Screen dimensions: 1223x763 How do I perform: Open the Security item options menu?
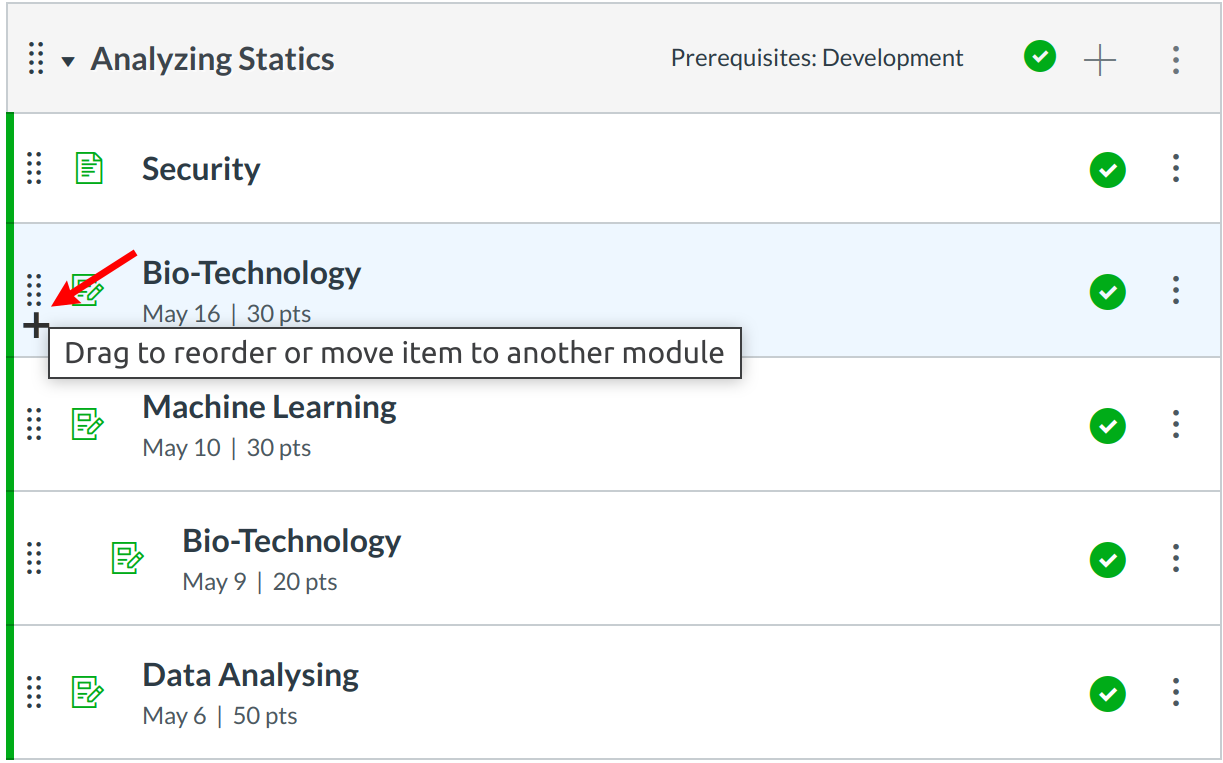(1176, 169)
